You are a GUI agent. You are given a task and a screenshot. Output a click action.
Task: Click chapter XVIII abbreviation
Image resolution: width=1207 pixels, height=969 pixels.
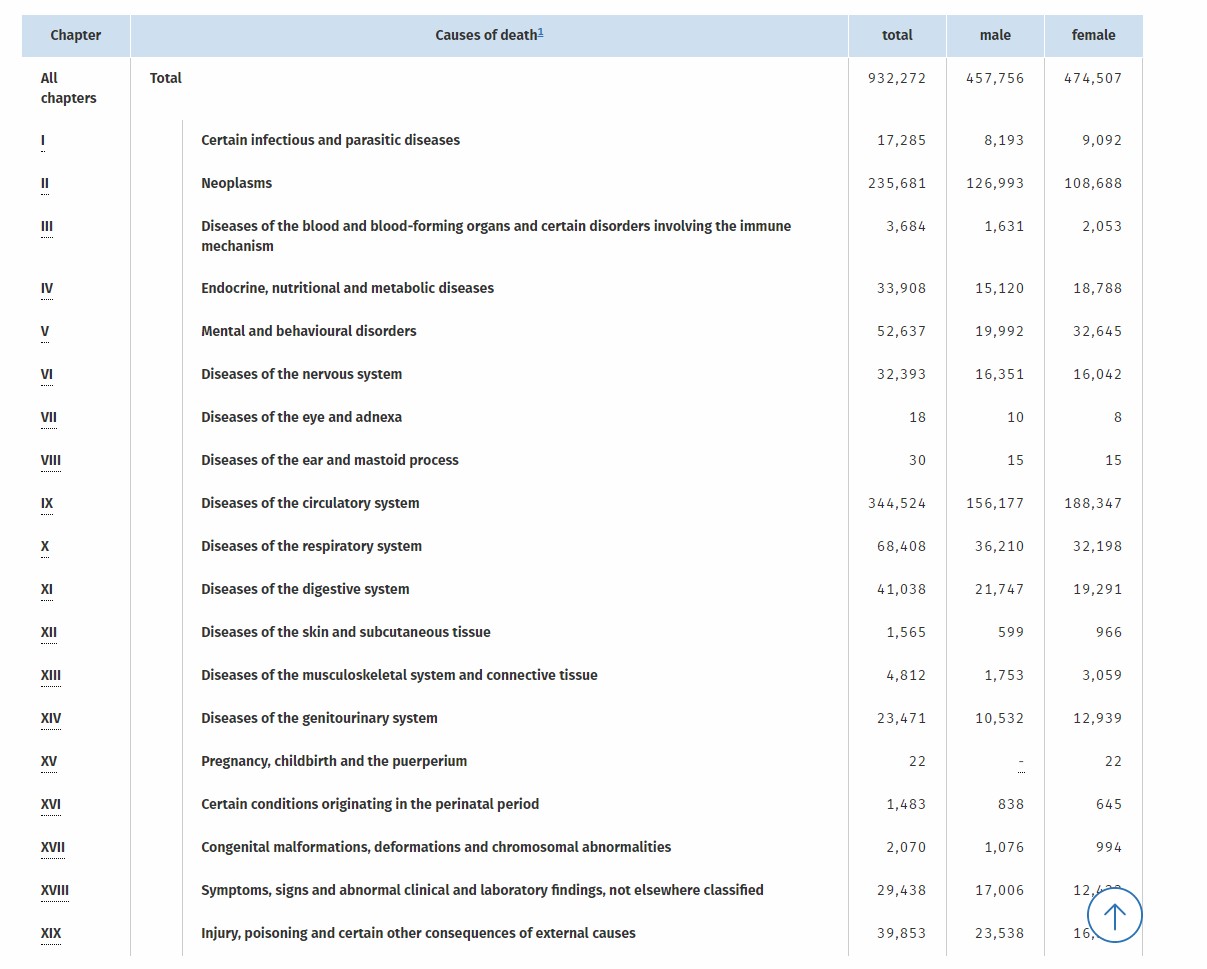54,890
